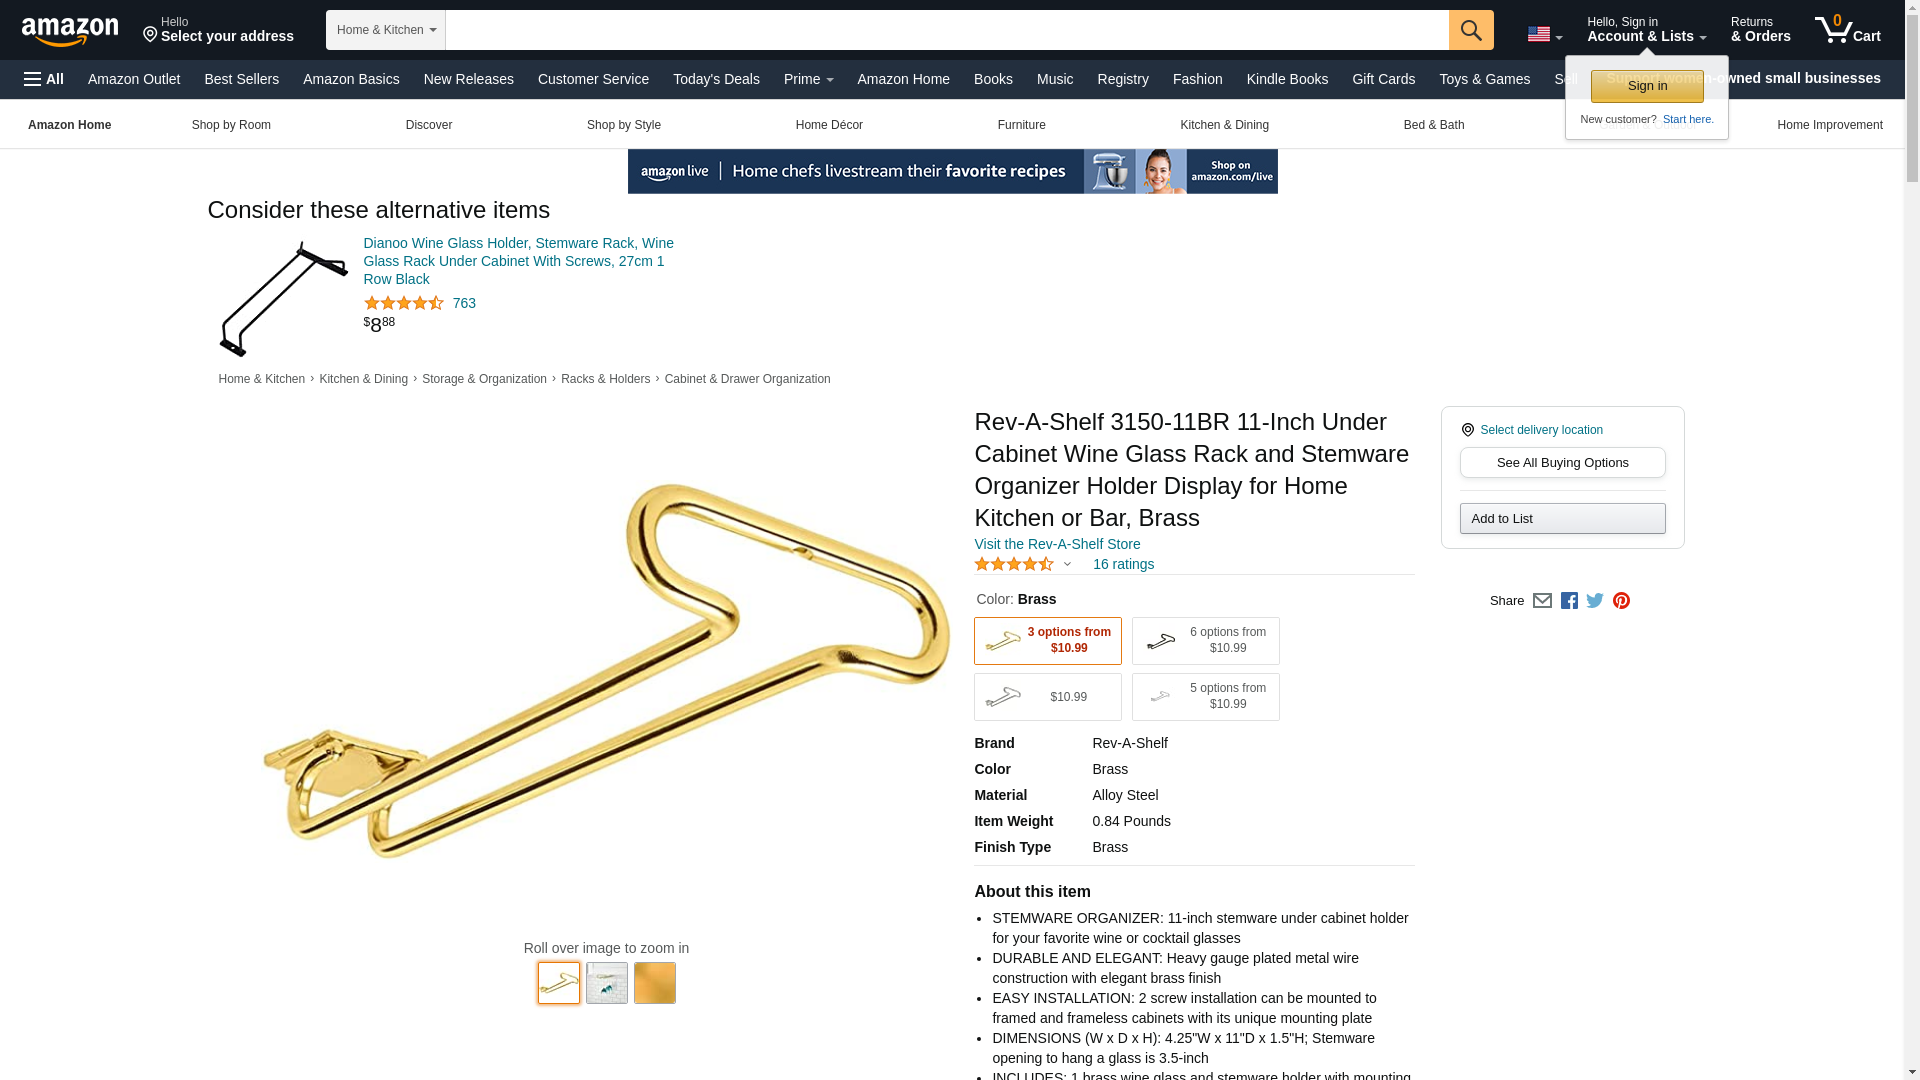Open Today's Deals in navigation bar
Screen dimensions: 1920x1080
[x=716, y=79]
